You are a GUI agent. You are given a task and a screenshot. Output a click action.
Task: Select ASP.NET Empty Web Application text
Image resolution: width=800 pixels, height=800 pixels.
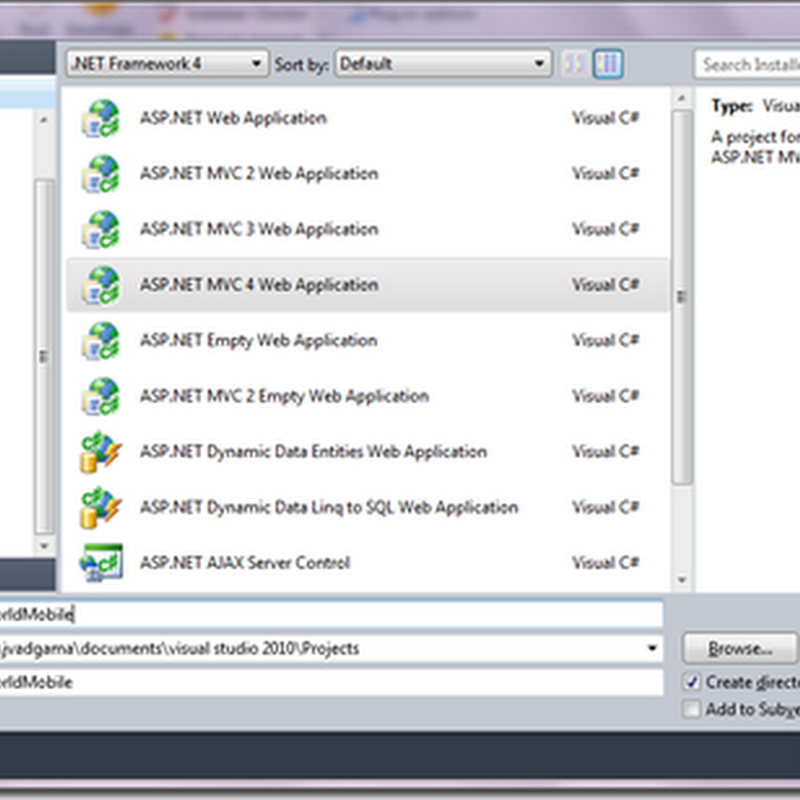coord(259,341)
